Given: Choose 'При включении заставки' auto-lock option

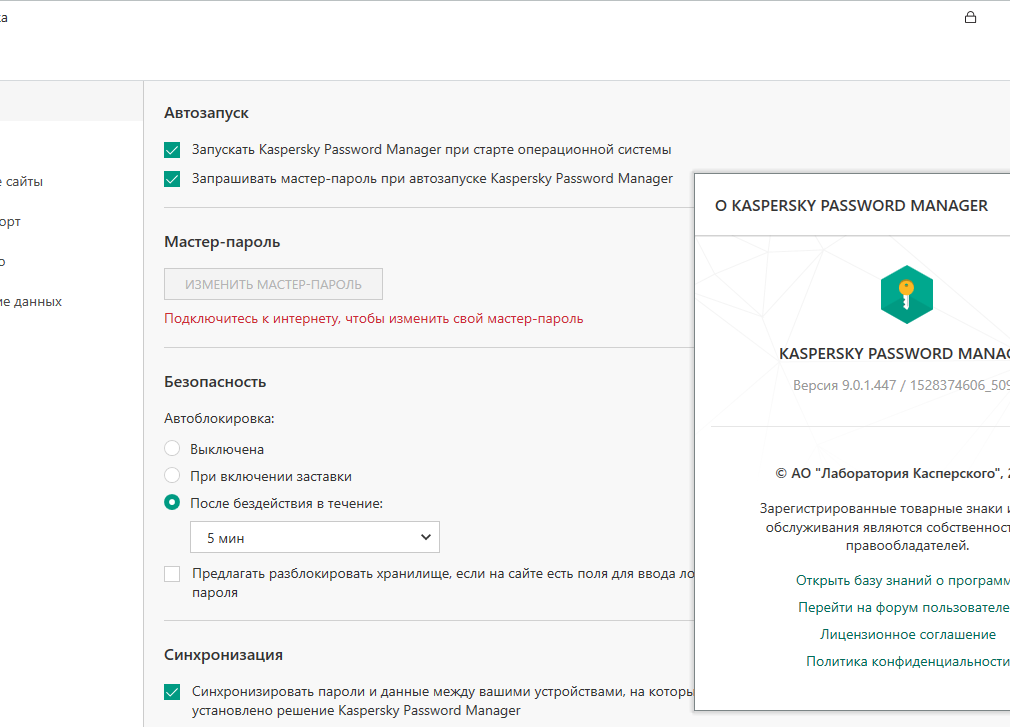Looking at the screenshot, I should click(172, 475).
